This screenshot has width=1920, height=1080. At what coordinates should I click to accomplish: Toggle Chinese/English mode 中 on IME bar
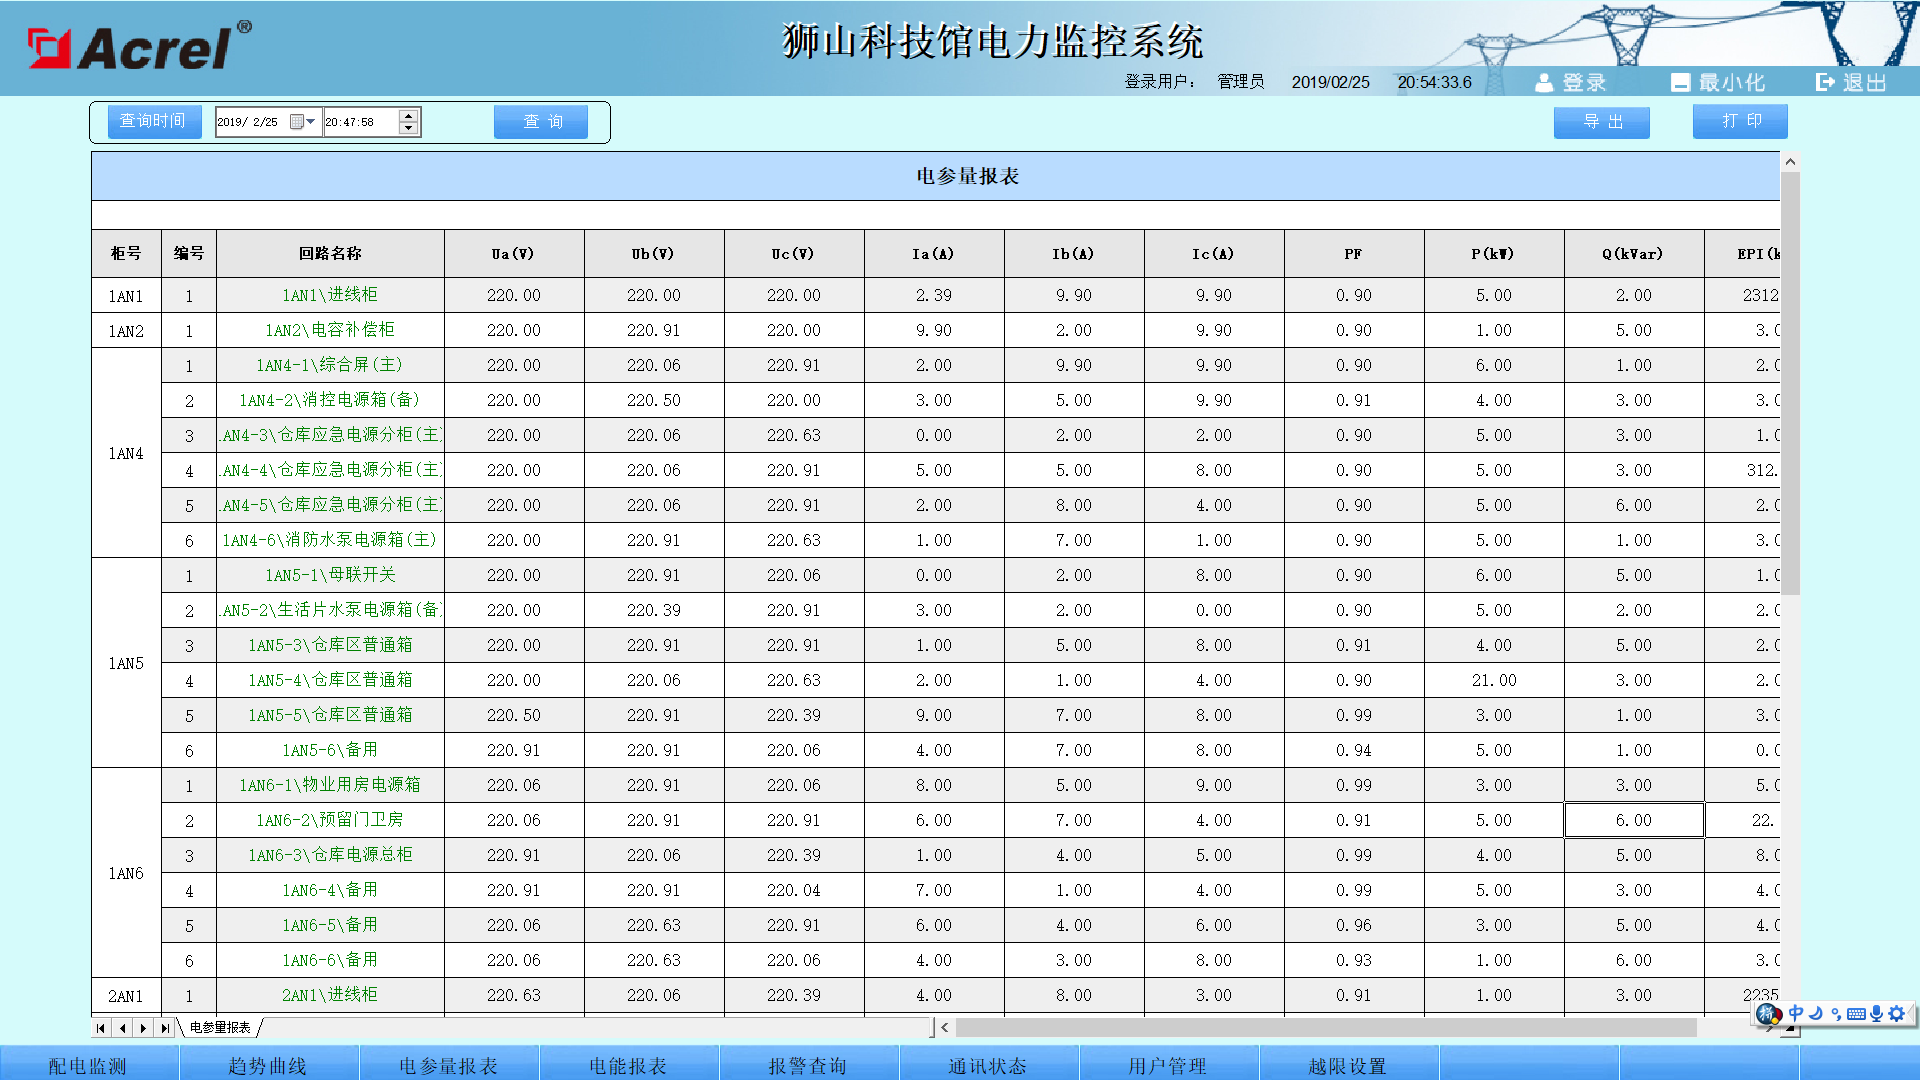point(1796,1014)
